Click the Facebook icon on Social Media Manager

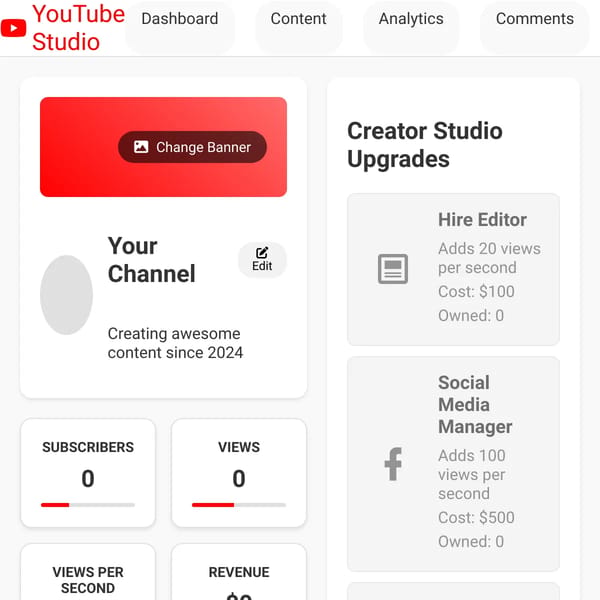[x=393, y=464]
